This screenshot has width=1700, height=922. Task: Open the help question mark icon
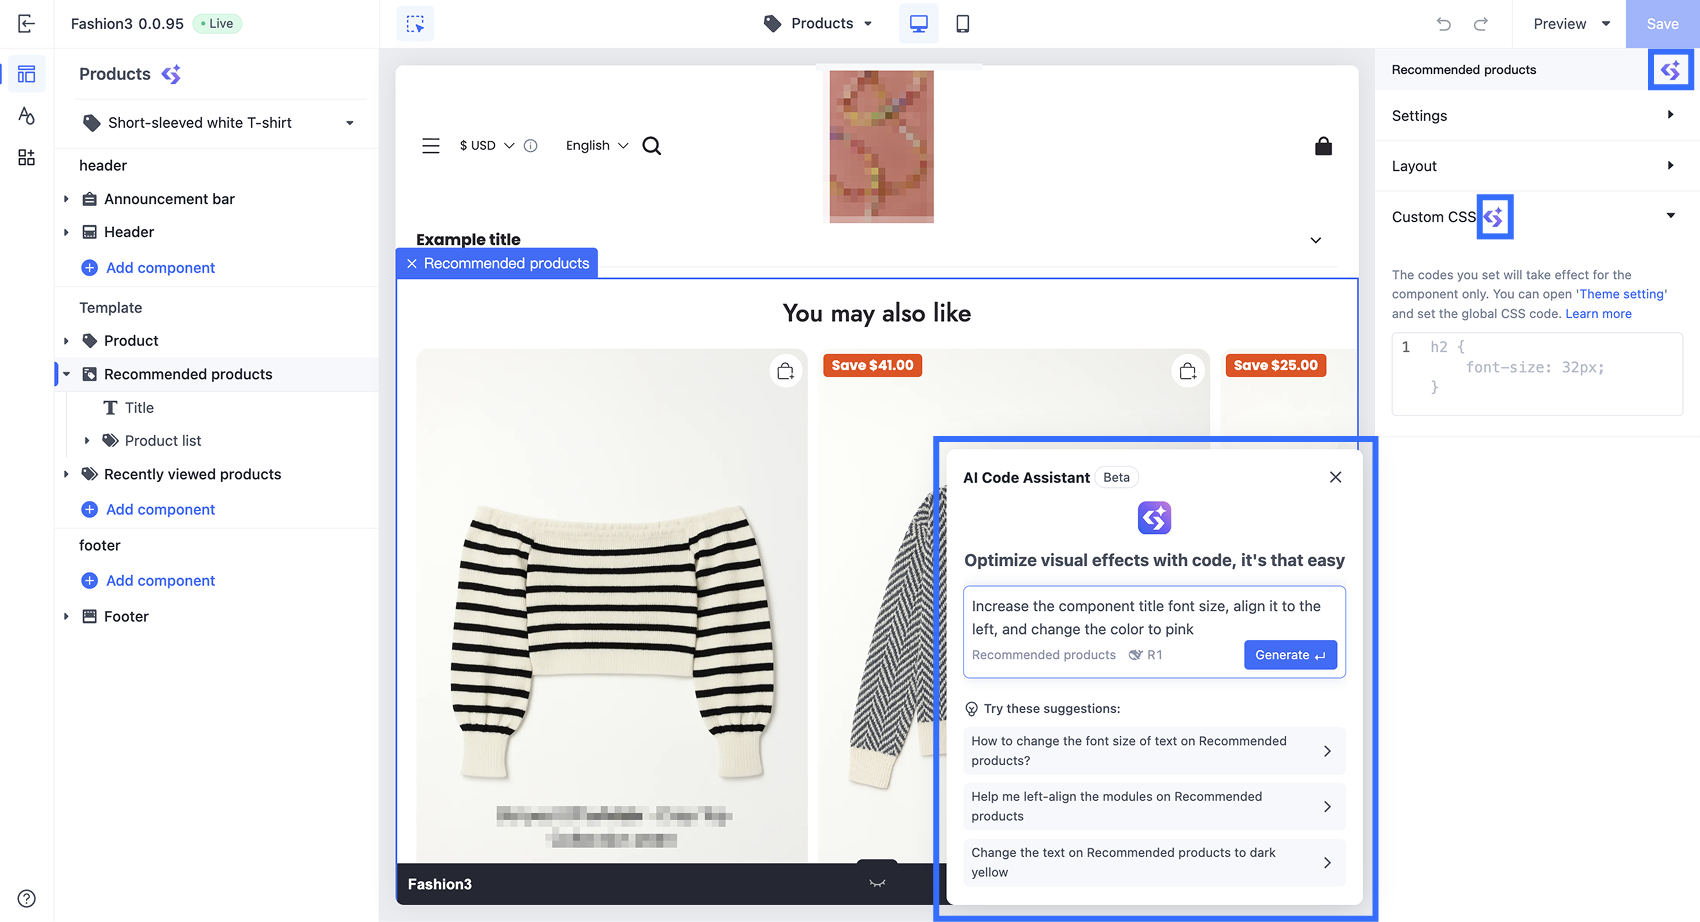27,898
